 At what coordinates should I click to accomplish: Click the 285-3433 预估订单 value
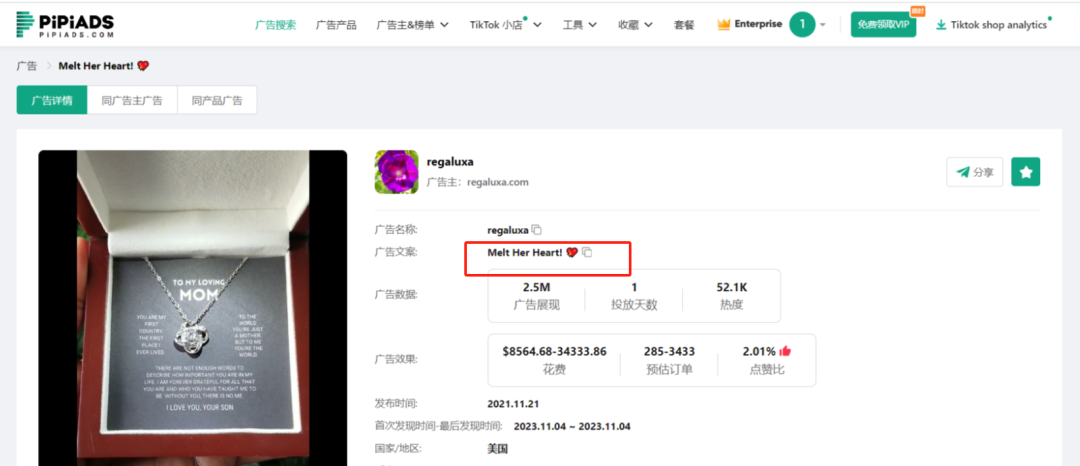coord(669,352)
